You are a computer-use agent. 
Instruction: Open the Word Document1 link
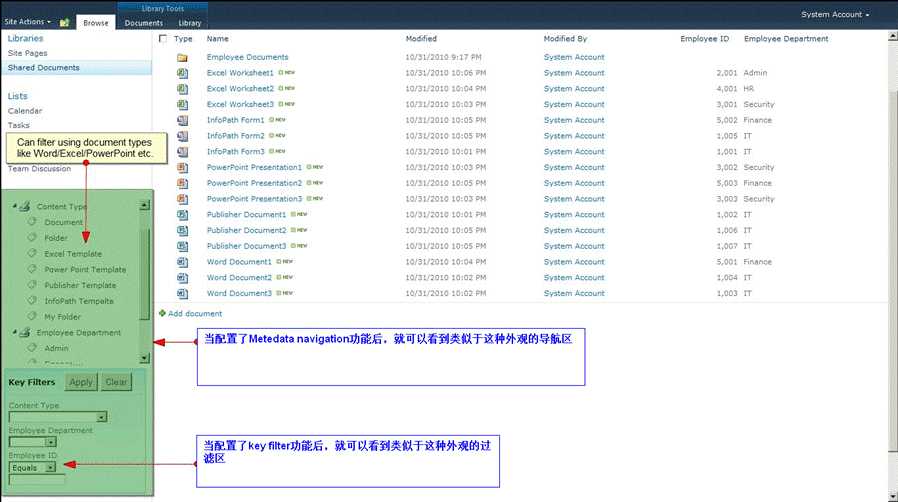pos(239,262)
